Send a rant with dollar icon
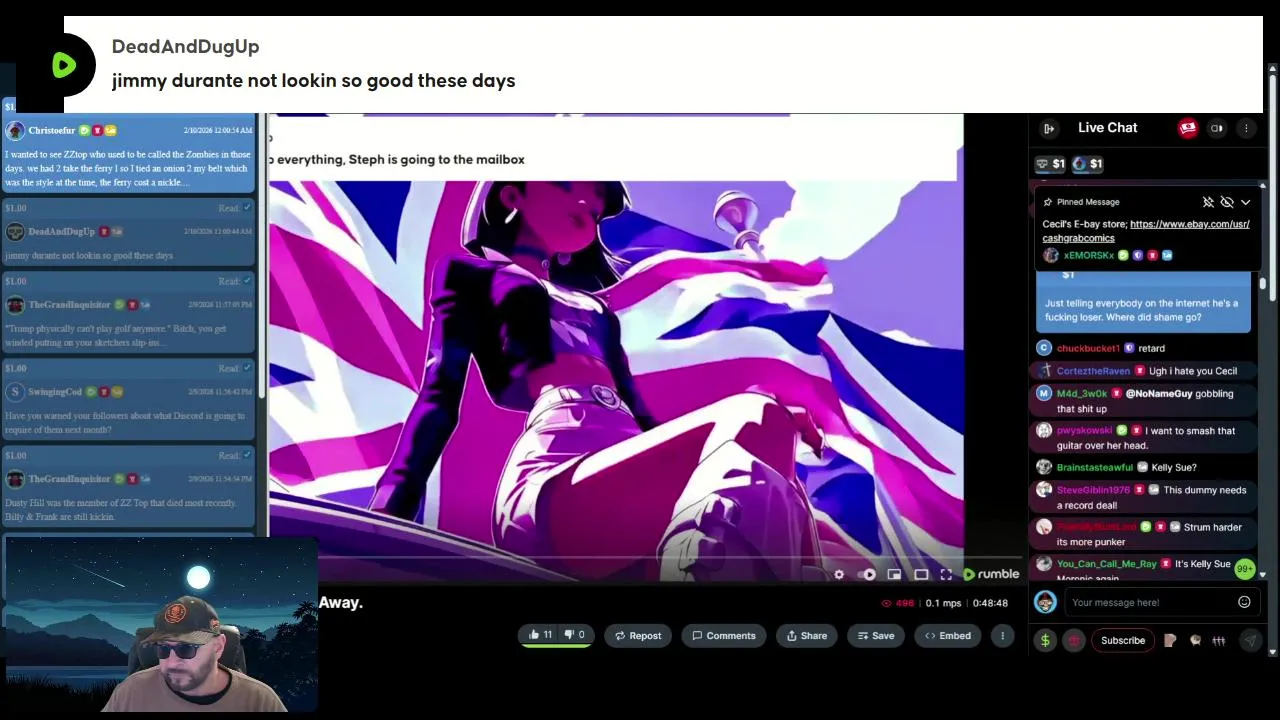Screen dimensions: 1280x720 (1045, 641)
